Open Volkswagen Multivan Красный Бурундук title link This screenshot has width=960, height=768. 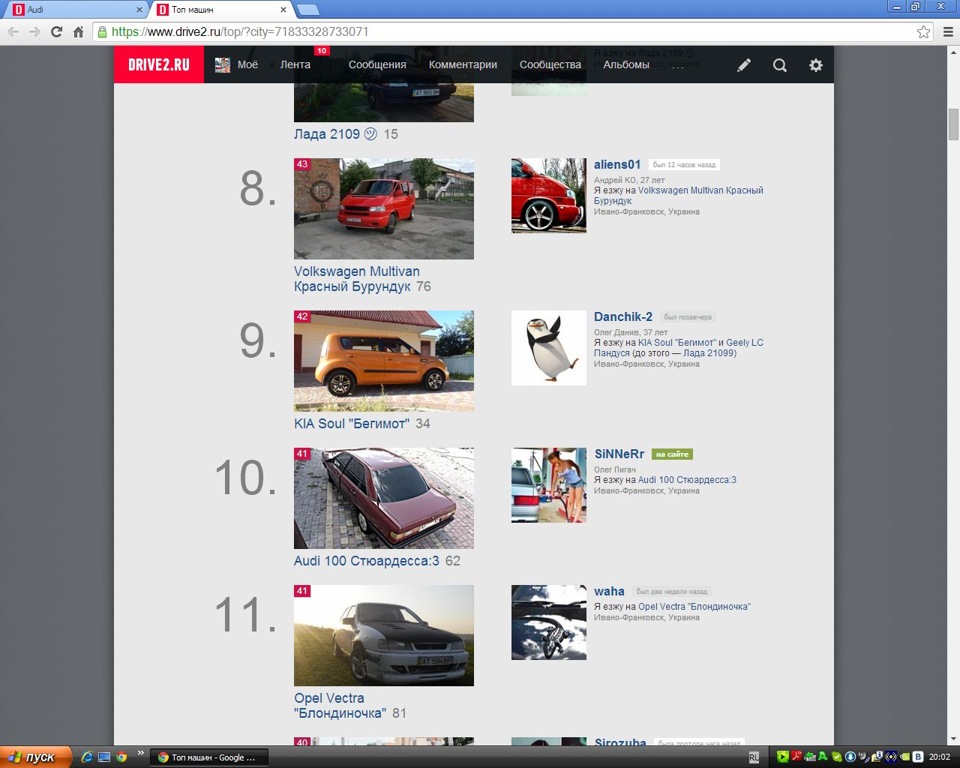(356, 279)
